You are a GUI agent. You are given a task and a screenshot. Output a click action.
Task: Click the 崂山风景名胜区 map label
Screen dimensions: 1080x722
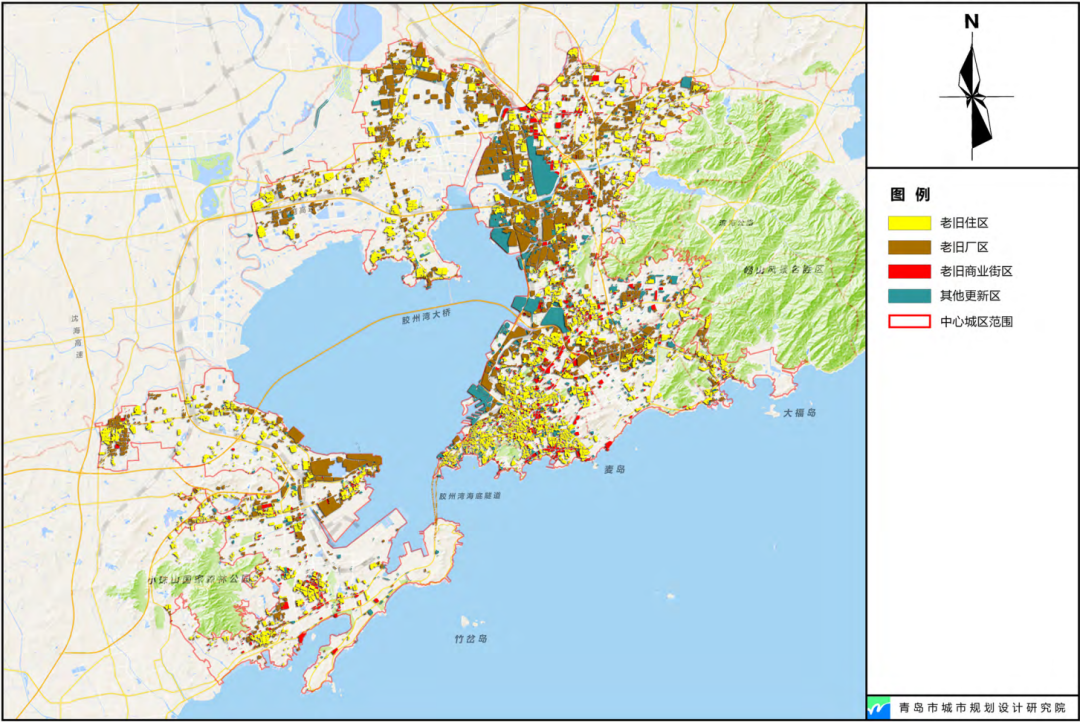point(784,269)
